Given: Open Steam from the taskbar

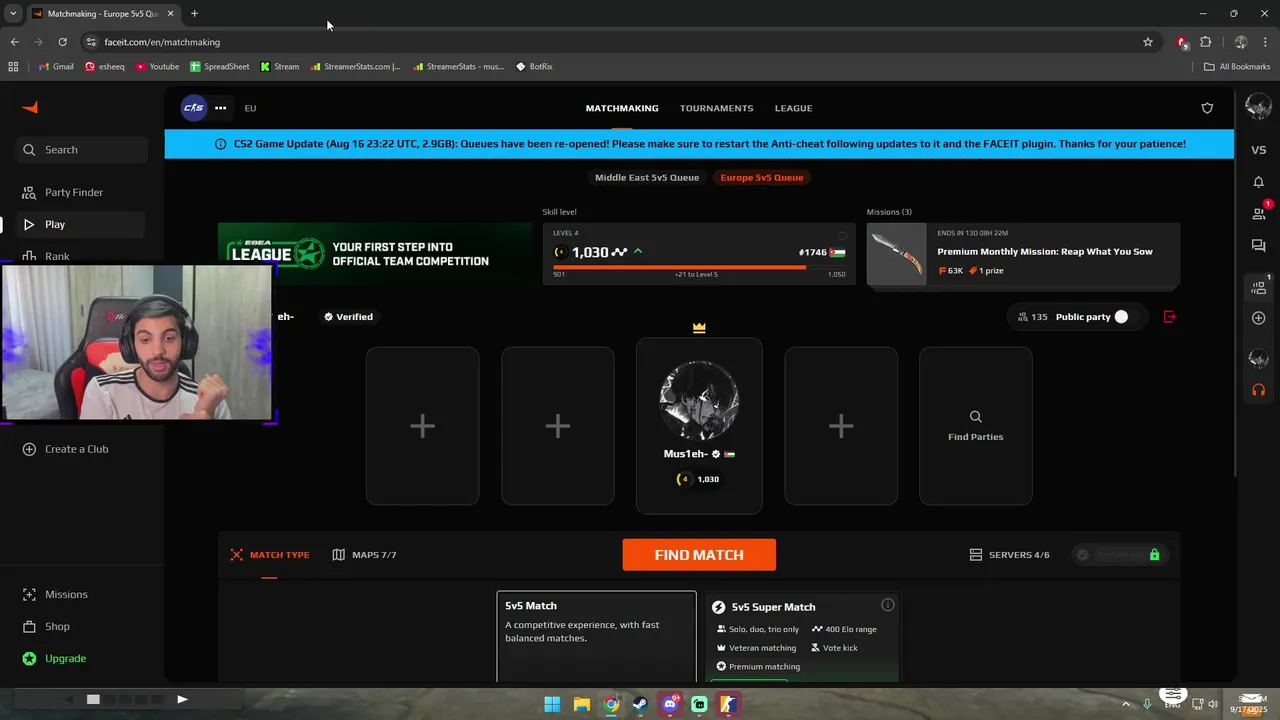Looking at the screenshot, I should (640, 704).
